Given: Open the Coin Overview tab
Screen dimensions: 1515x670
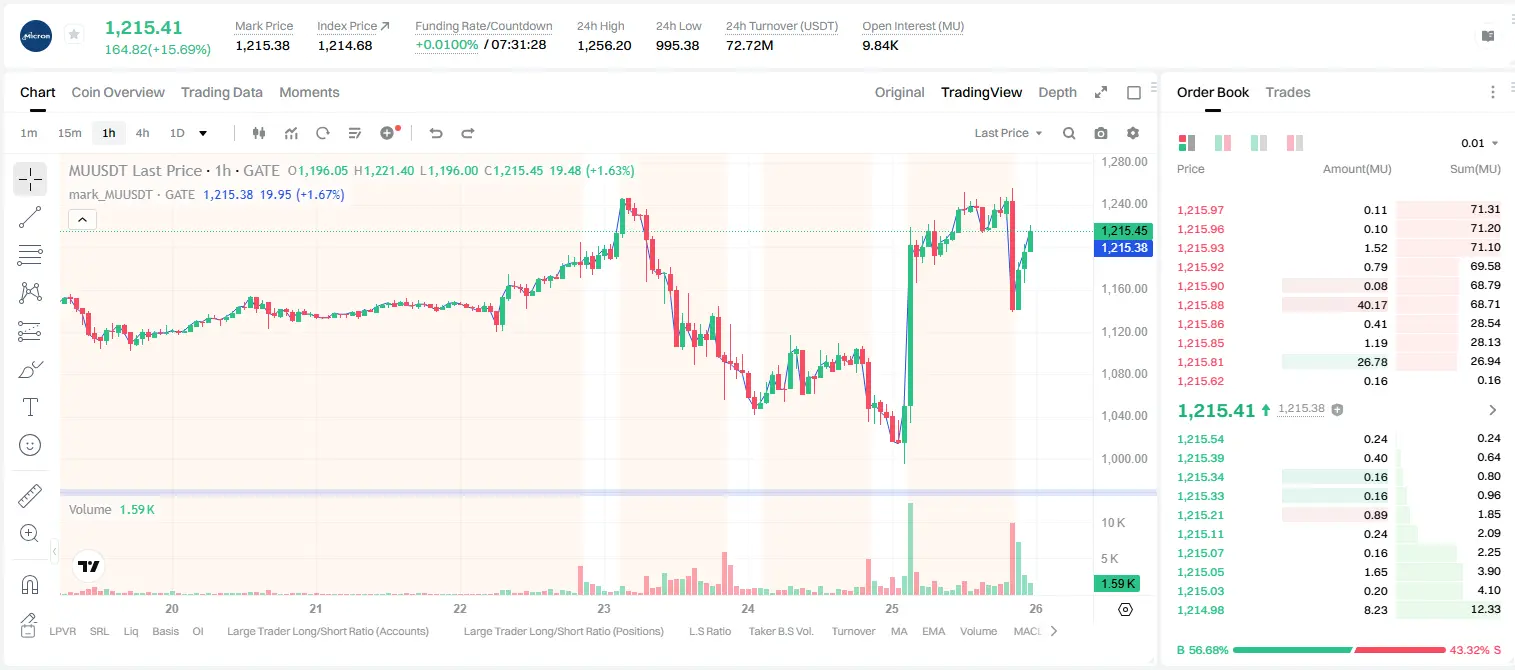Looking at the screenshot, I should (118, 92).
